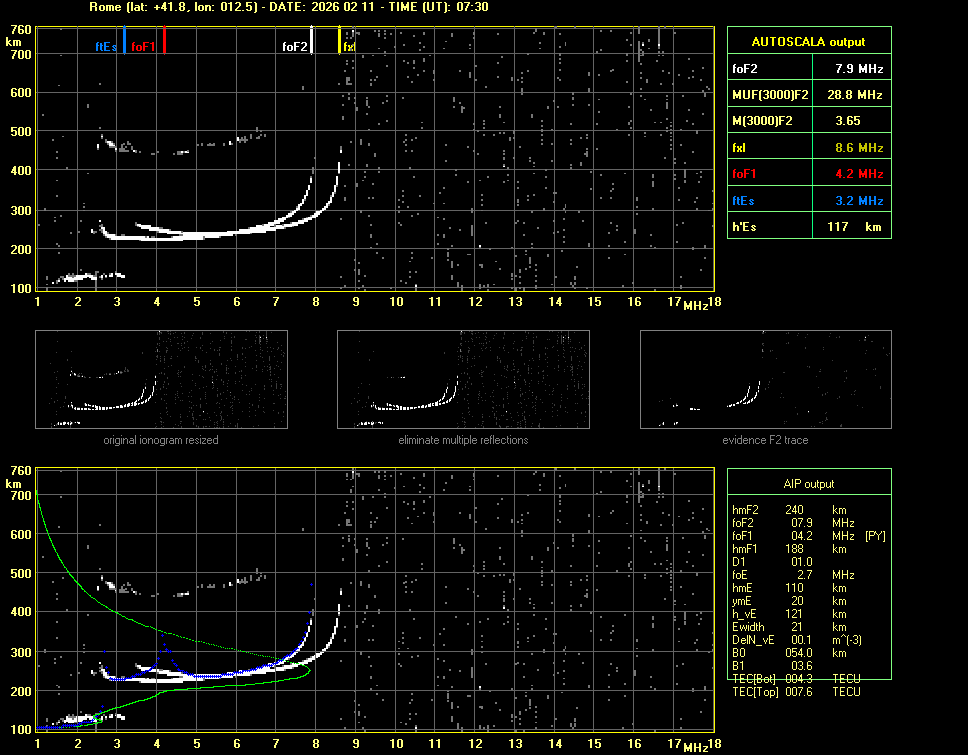The width and height of the screenshot is (968, 755).
Task: Open the 'evidence F2 trace' thumbnail
Action: (x=765, y=380)
